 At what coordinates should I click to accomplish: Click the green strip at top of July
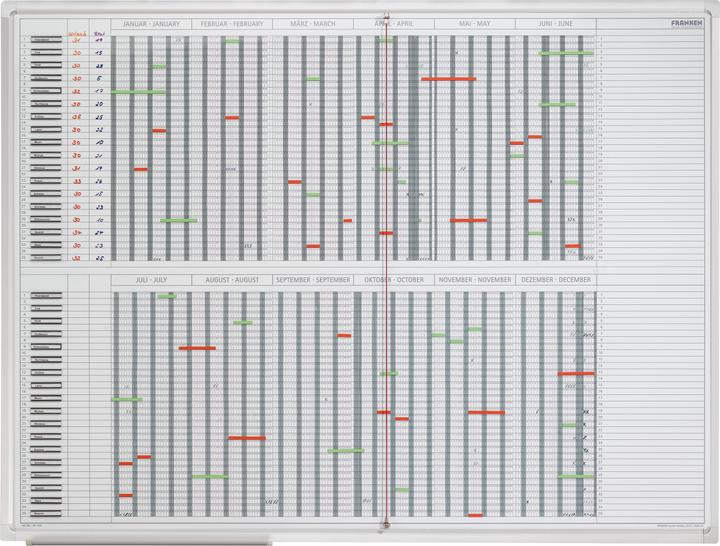167,297
